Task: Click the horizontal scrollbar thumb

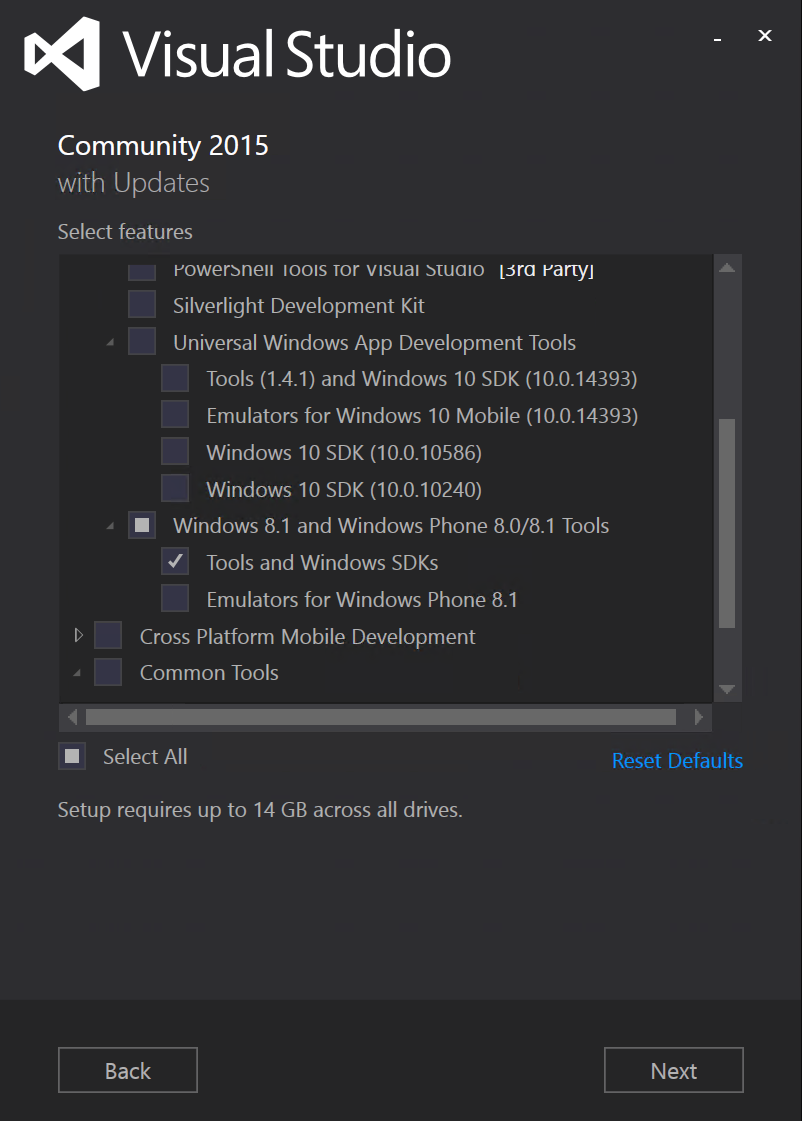Action: coord(381,717)
